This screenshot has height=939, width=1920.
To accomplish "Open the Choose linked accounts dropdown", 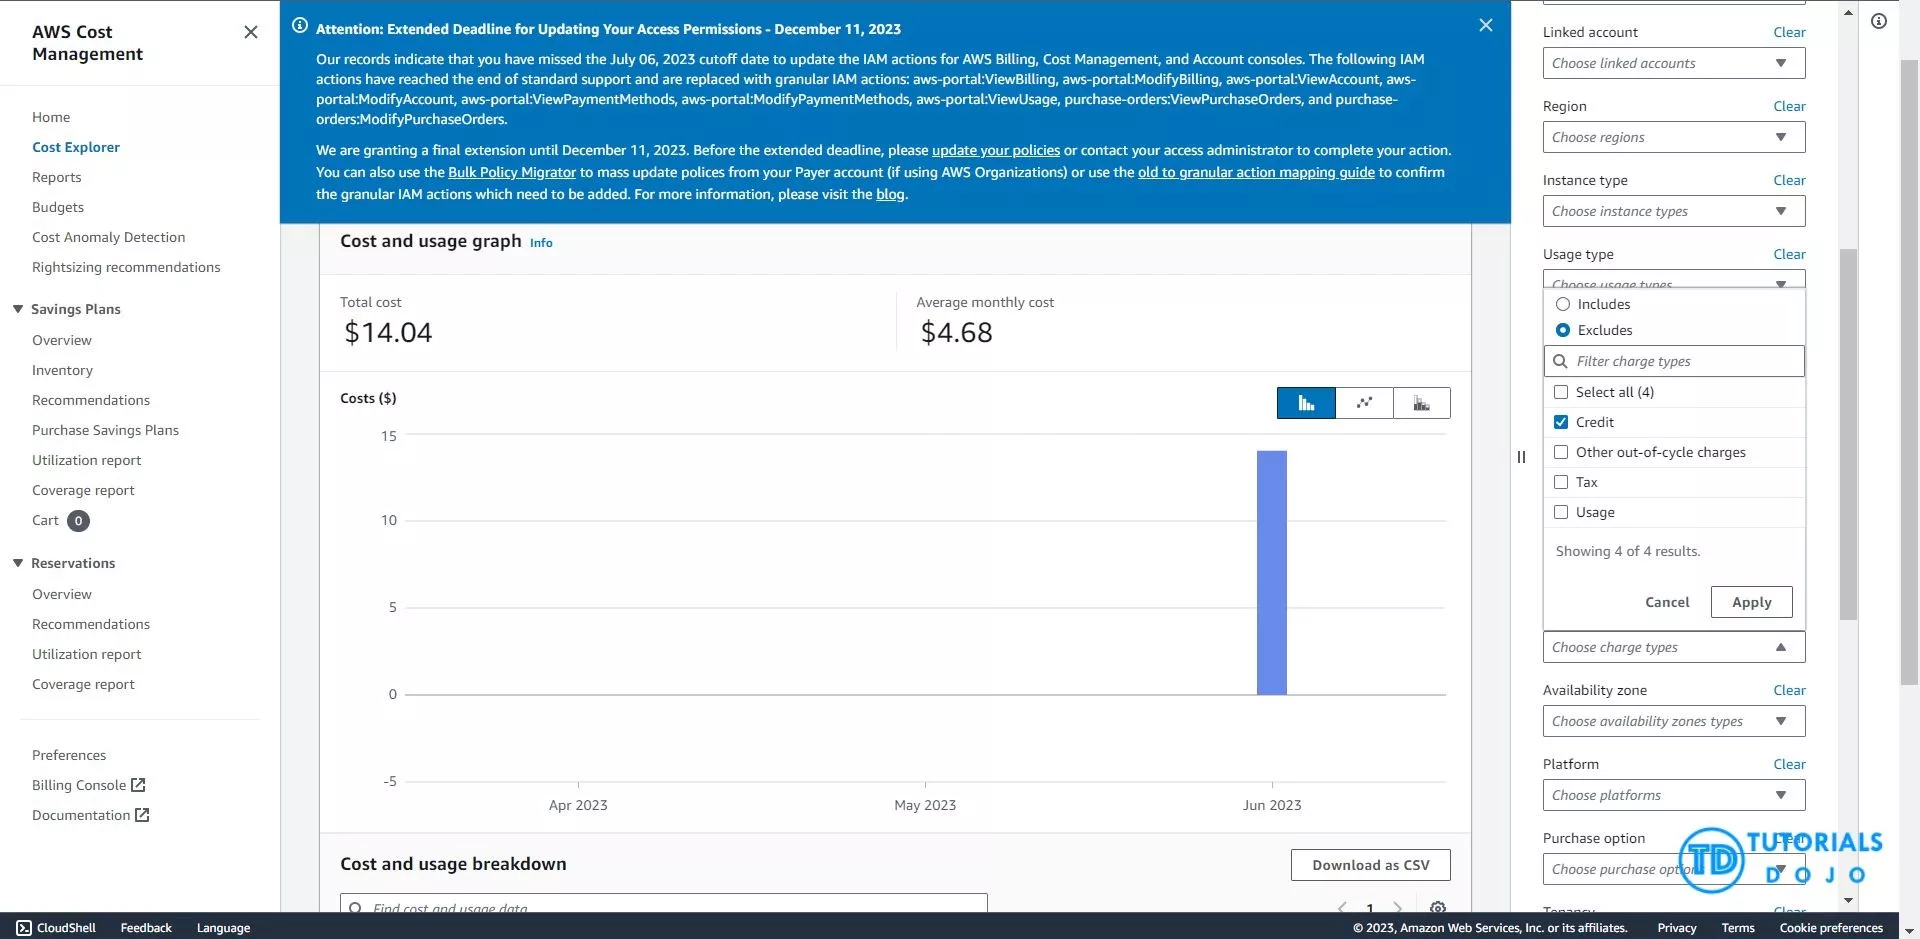I will coord(1674,63).
